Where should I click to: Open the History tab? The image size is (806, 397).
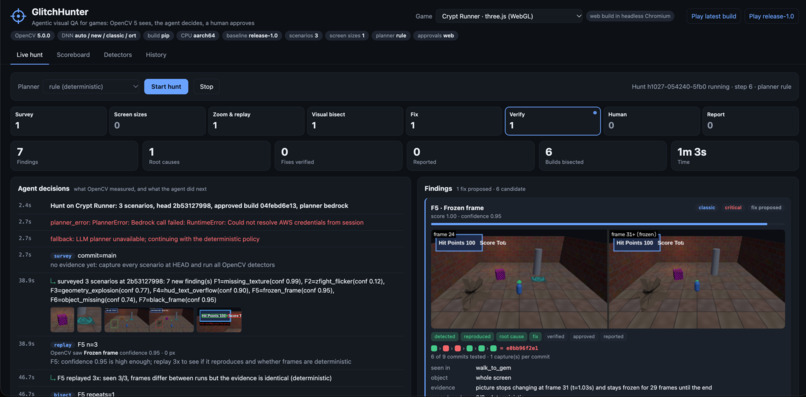156,55
